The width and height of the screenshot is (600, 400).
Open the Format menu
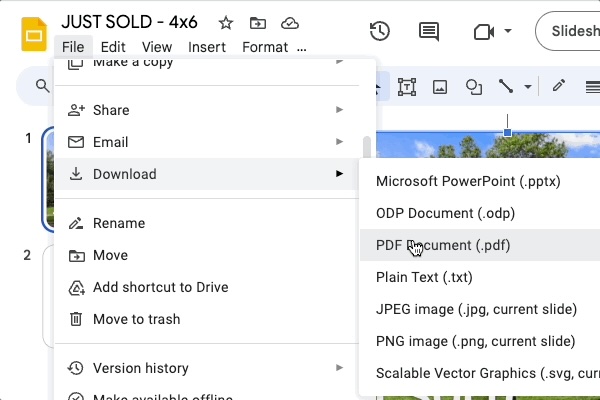(x=265, y=47)
